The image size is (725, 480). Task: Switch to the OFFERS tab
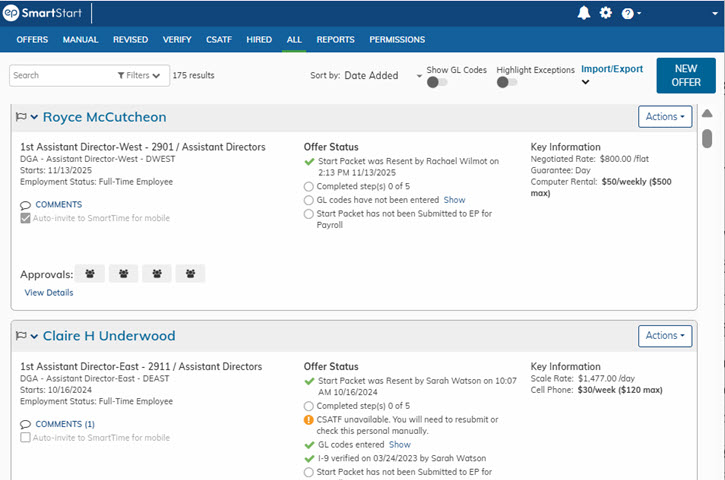point(32,40)
